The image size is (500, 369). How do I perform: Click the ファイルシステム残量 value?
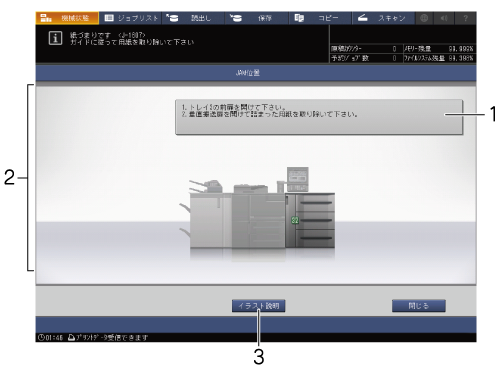(x=461, y=58)
